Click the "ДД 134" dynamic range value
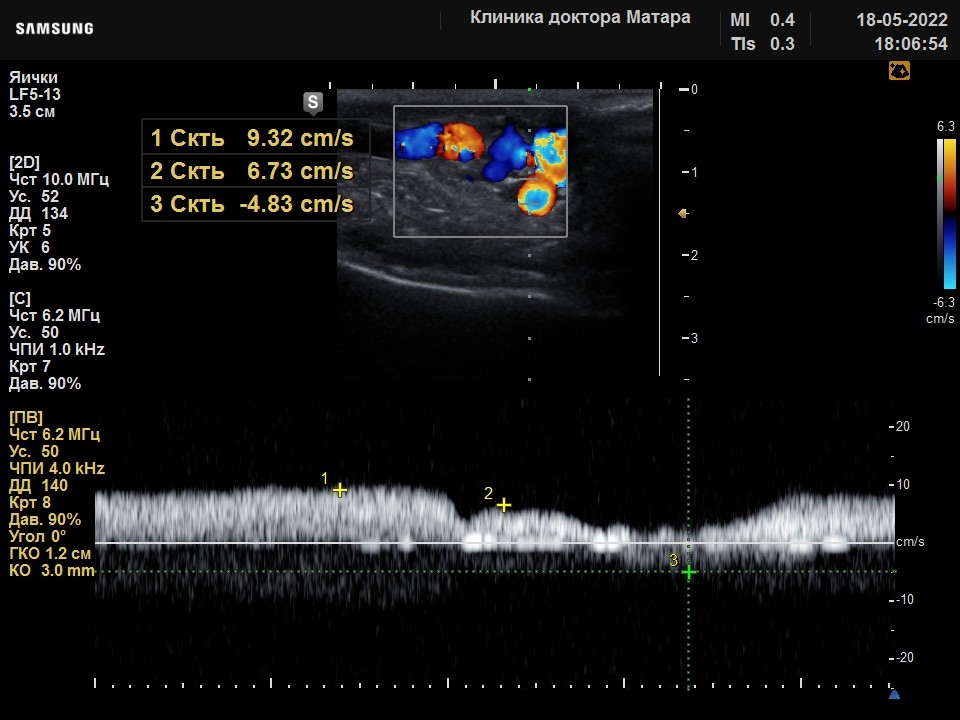The width and height of the screenshot is (960, 720). pos(38,214)
